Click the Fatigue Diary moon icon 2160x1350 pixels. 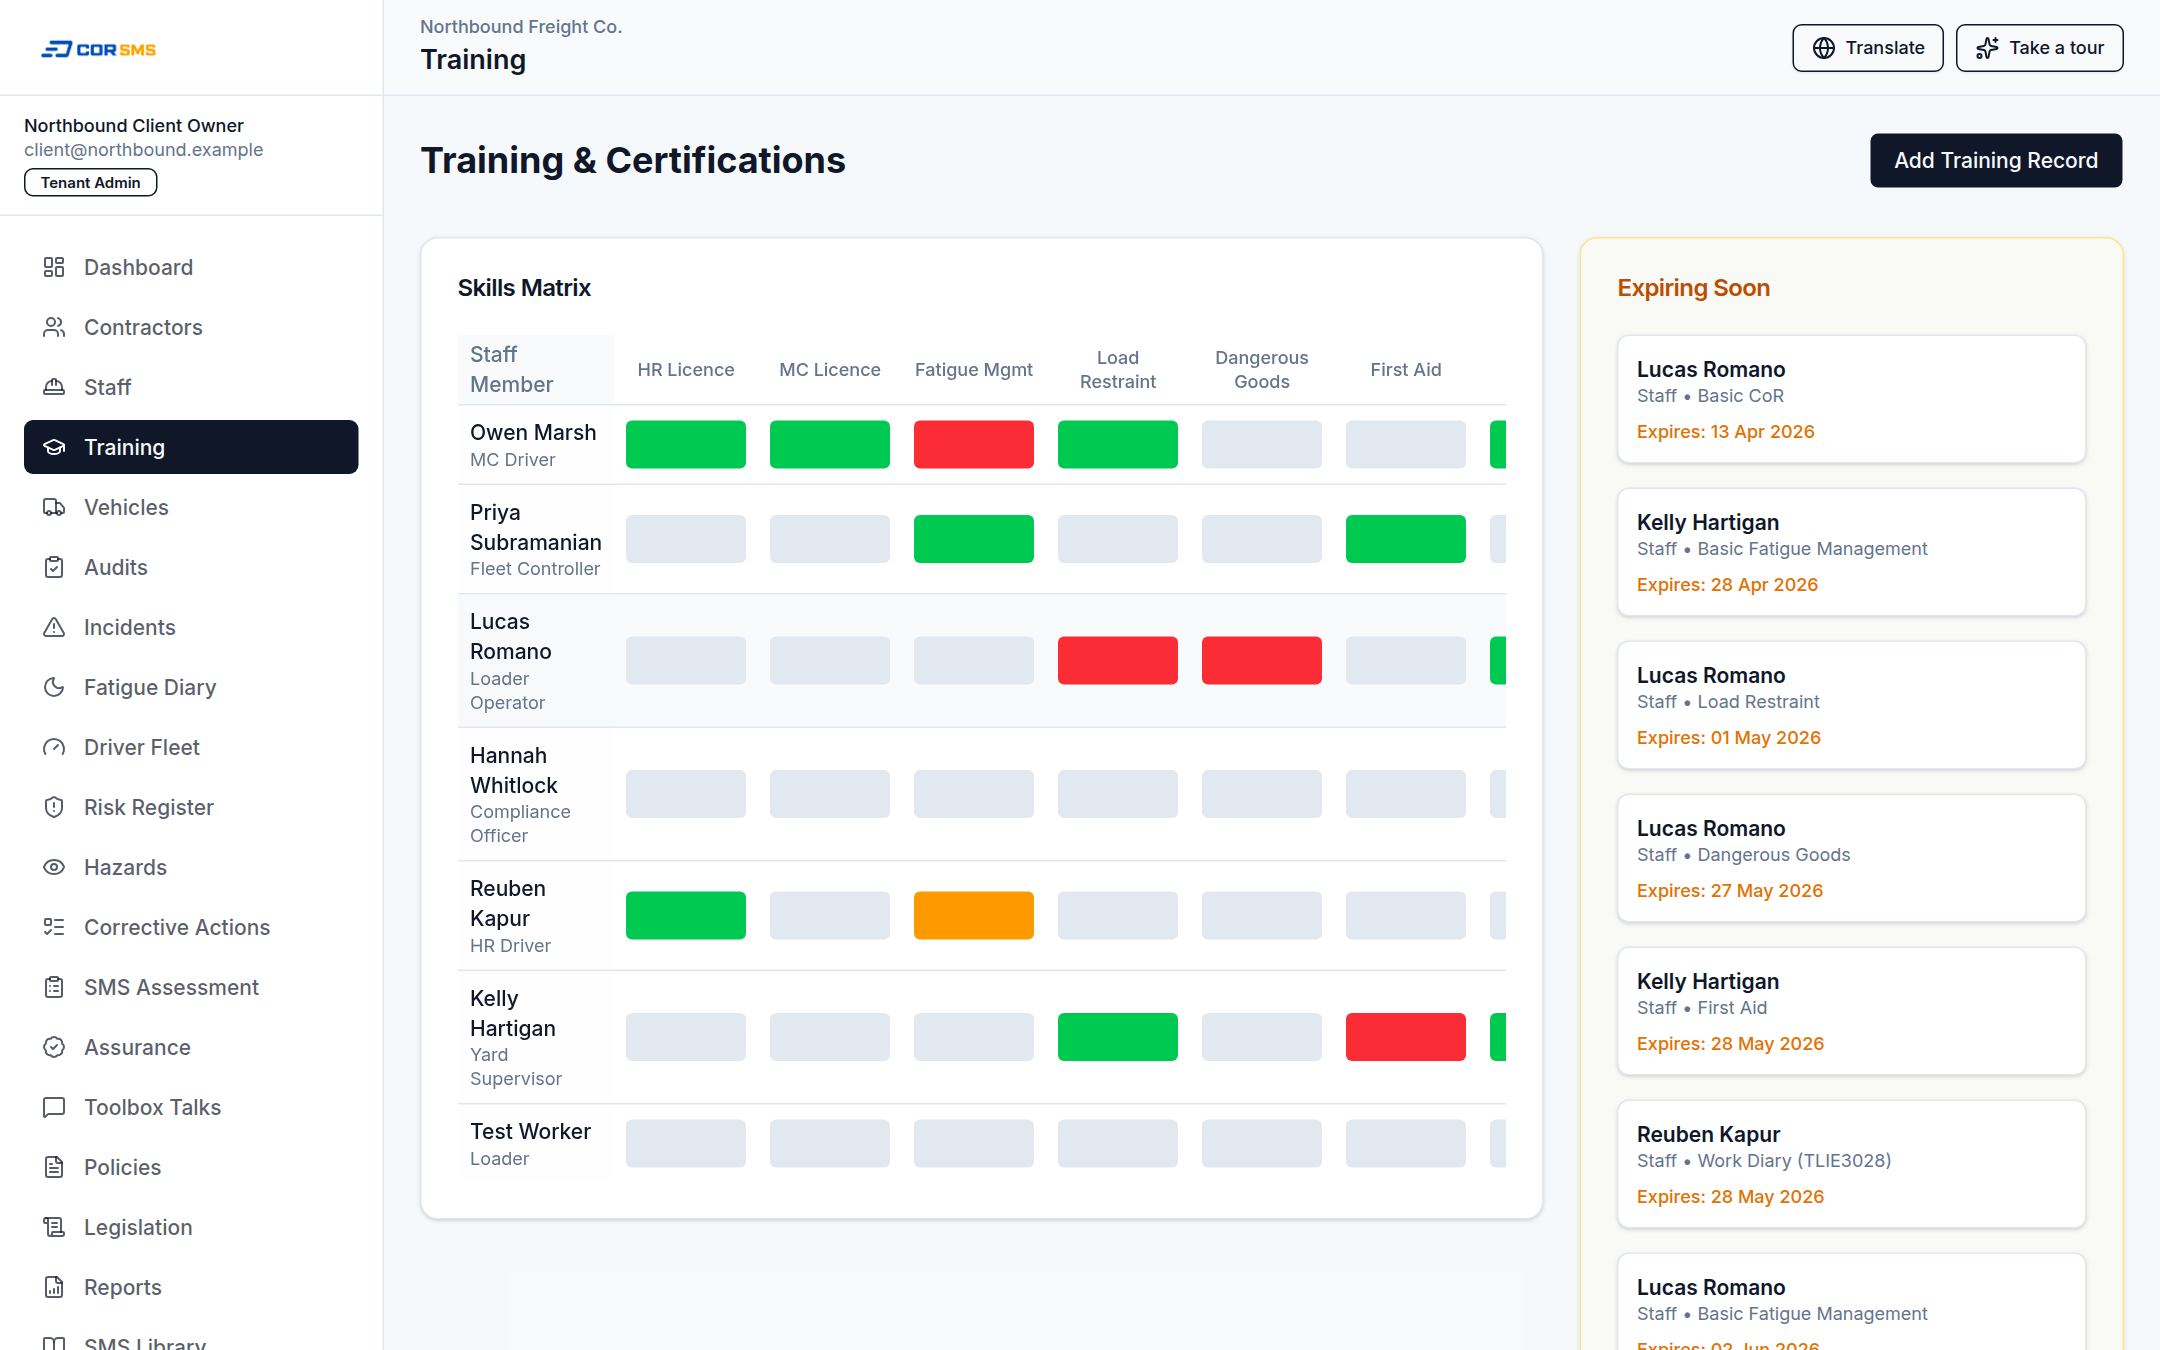(x=54, y=687)
